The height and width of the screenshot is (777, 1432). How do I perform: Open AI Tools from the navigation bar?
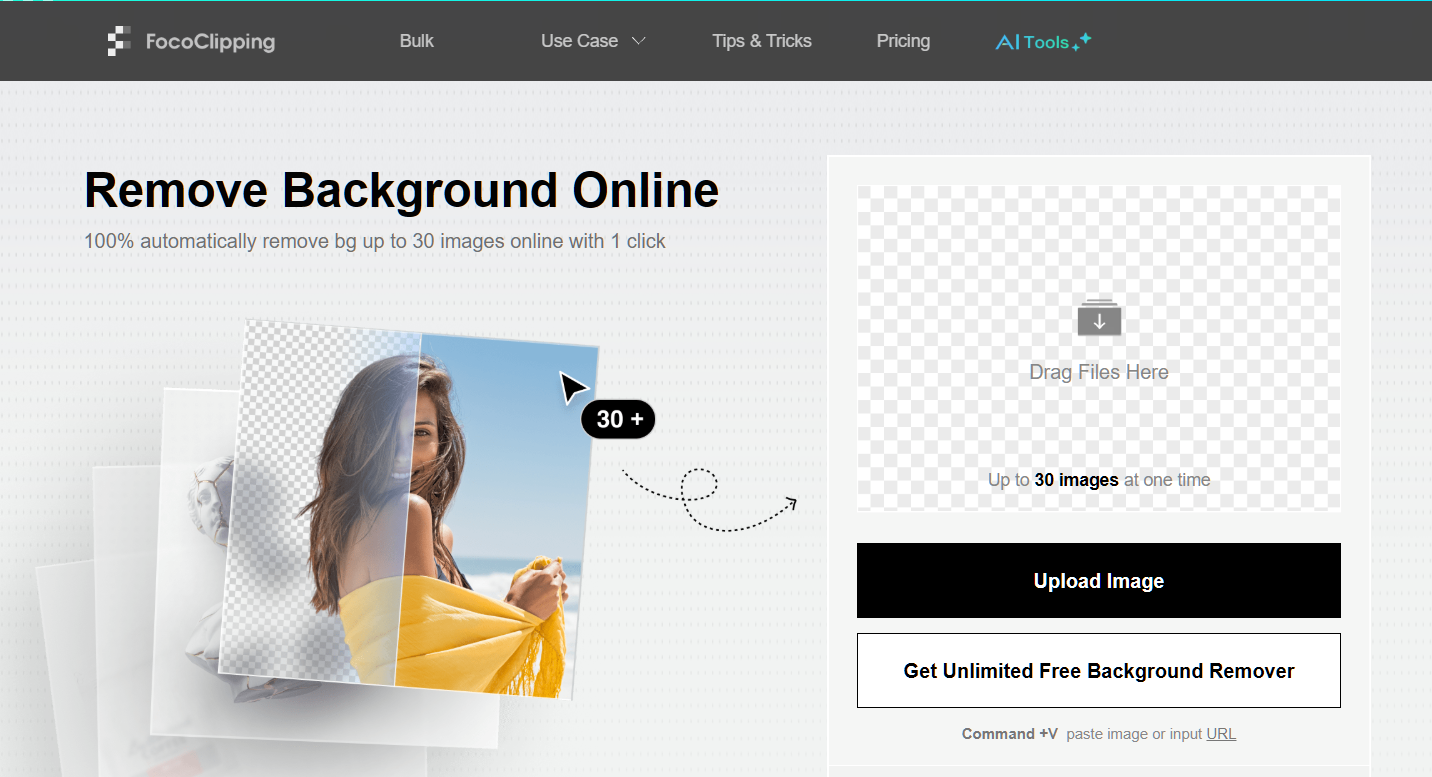pyautogui.click(x=1032, y=42)
